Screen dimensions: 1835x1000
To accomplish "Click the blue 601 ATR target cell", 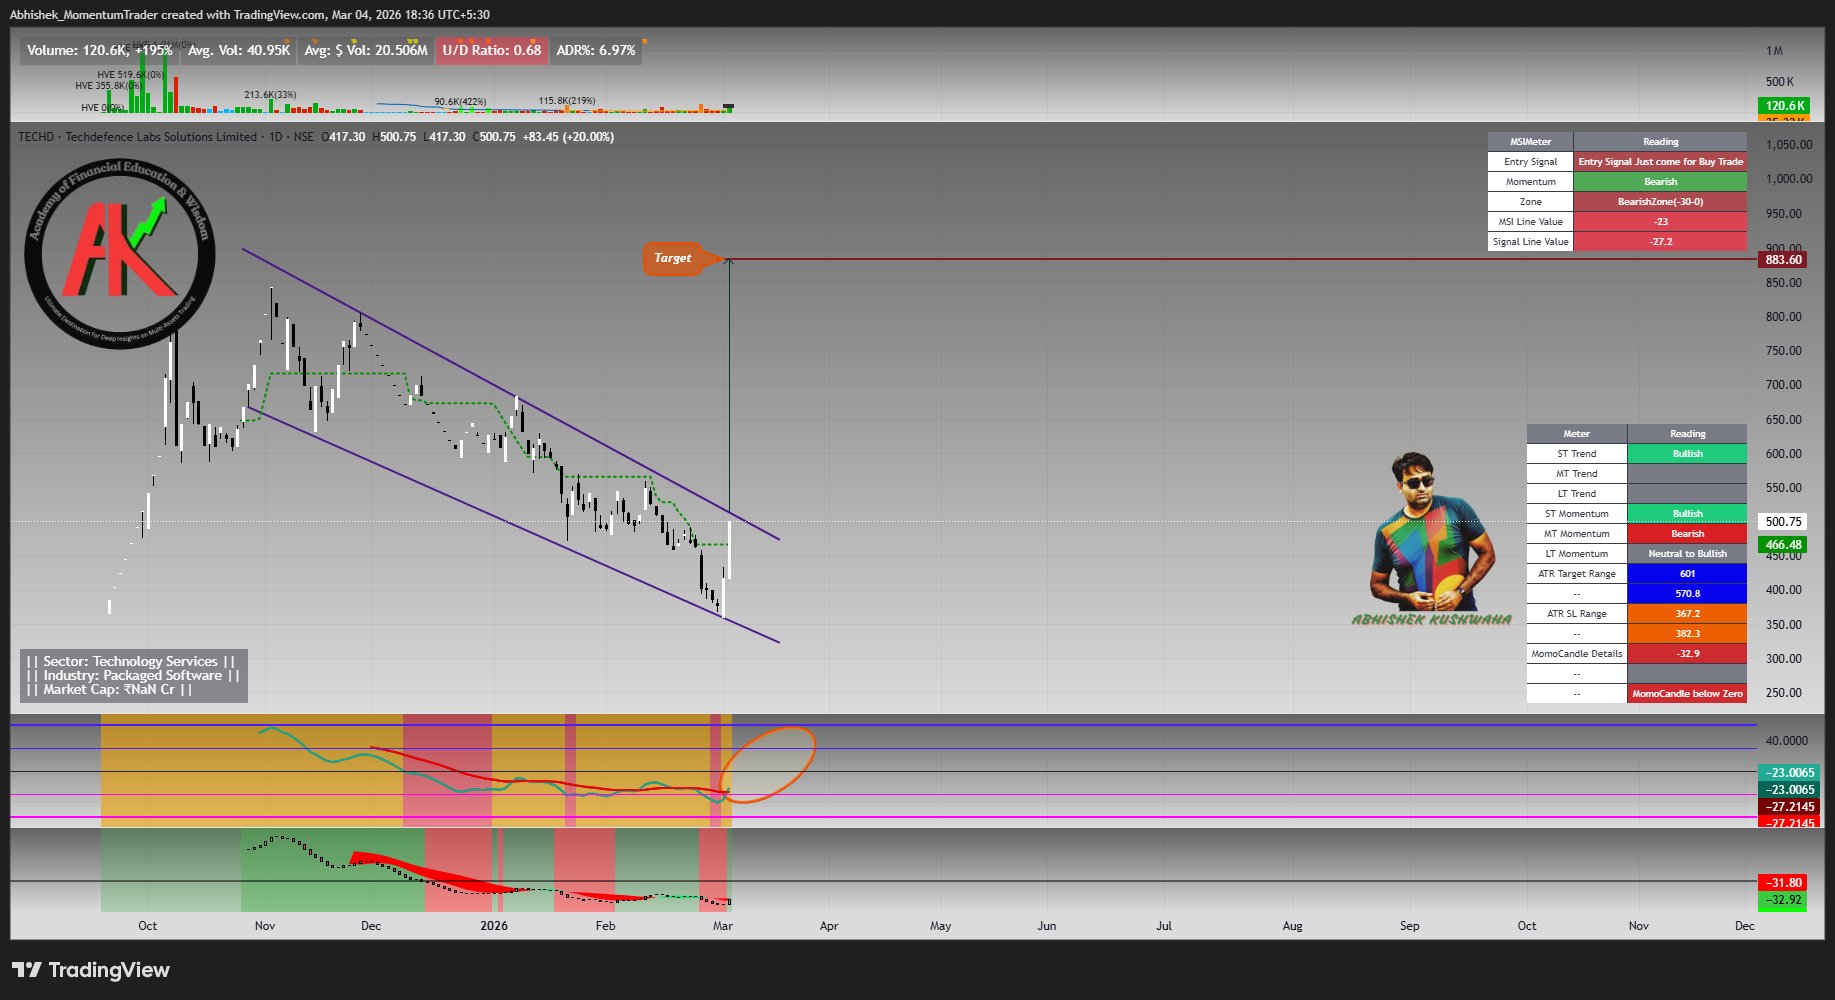I will coord(1687,574).
